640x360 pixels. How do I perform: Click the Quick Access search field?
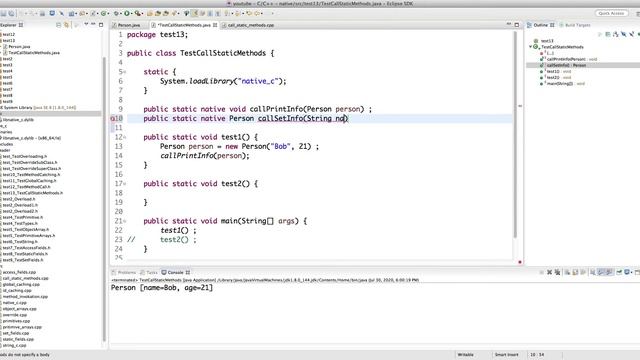pos(611,13)
